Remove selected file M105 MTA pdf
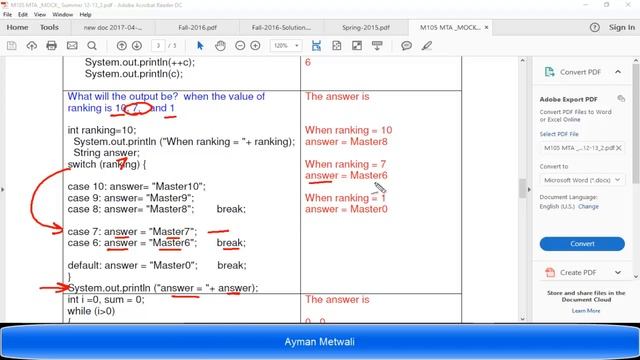Image resolution: width=640 pixels, height=360 pixels. [x=619, y=148]
